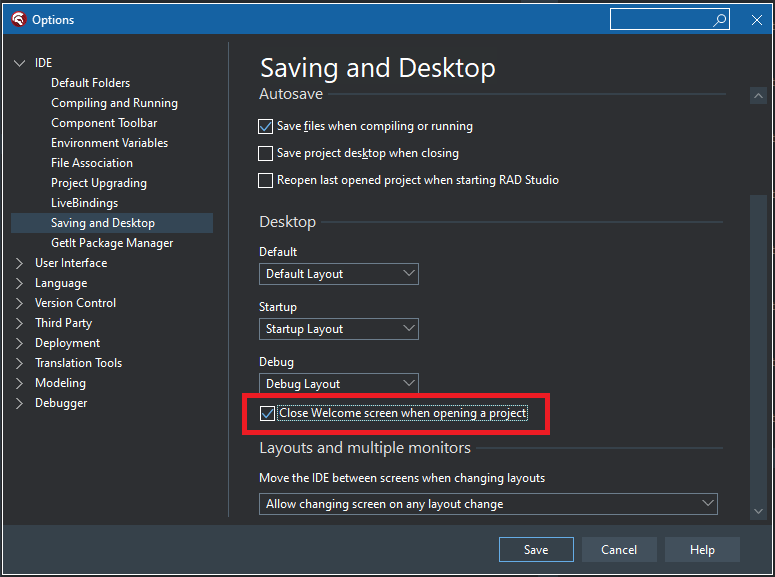Viewport: 775px width, 577px height.
Task: Select the Translation Tools category
Action: coord(78,363)
